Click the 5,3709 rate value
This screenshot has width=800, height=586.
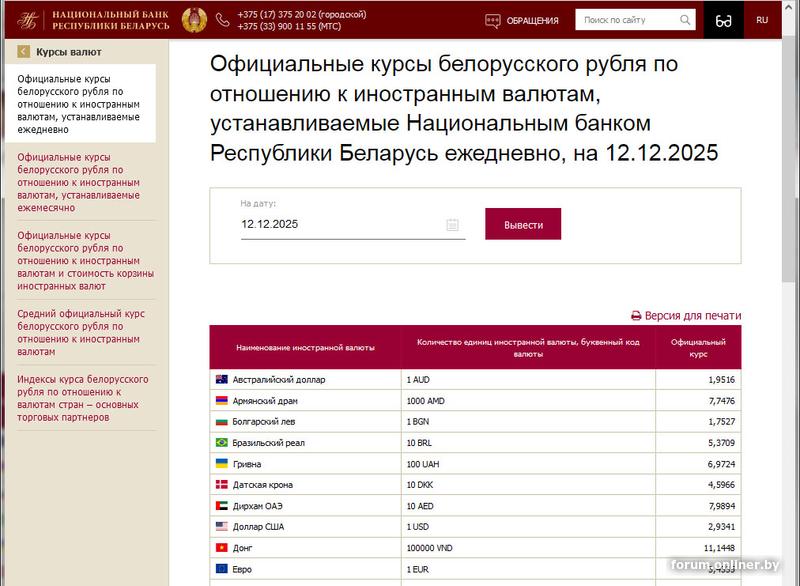coord(721,443)
